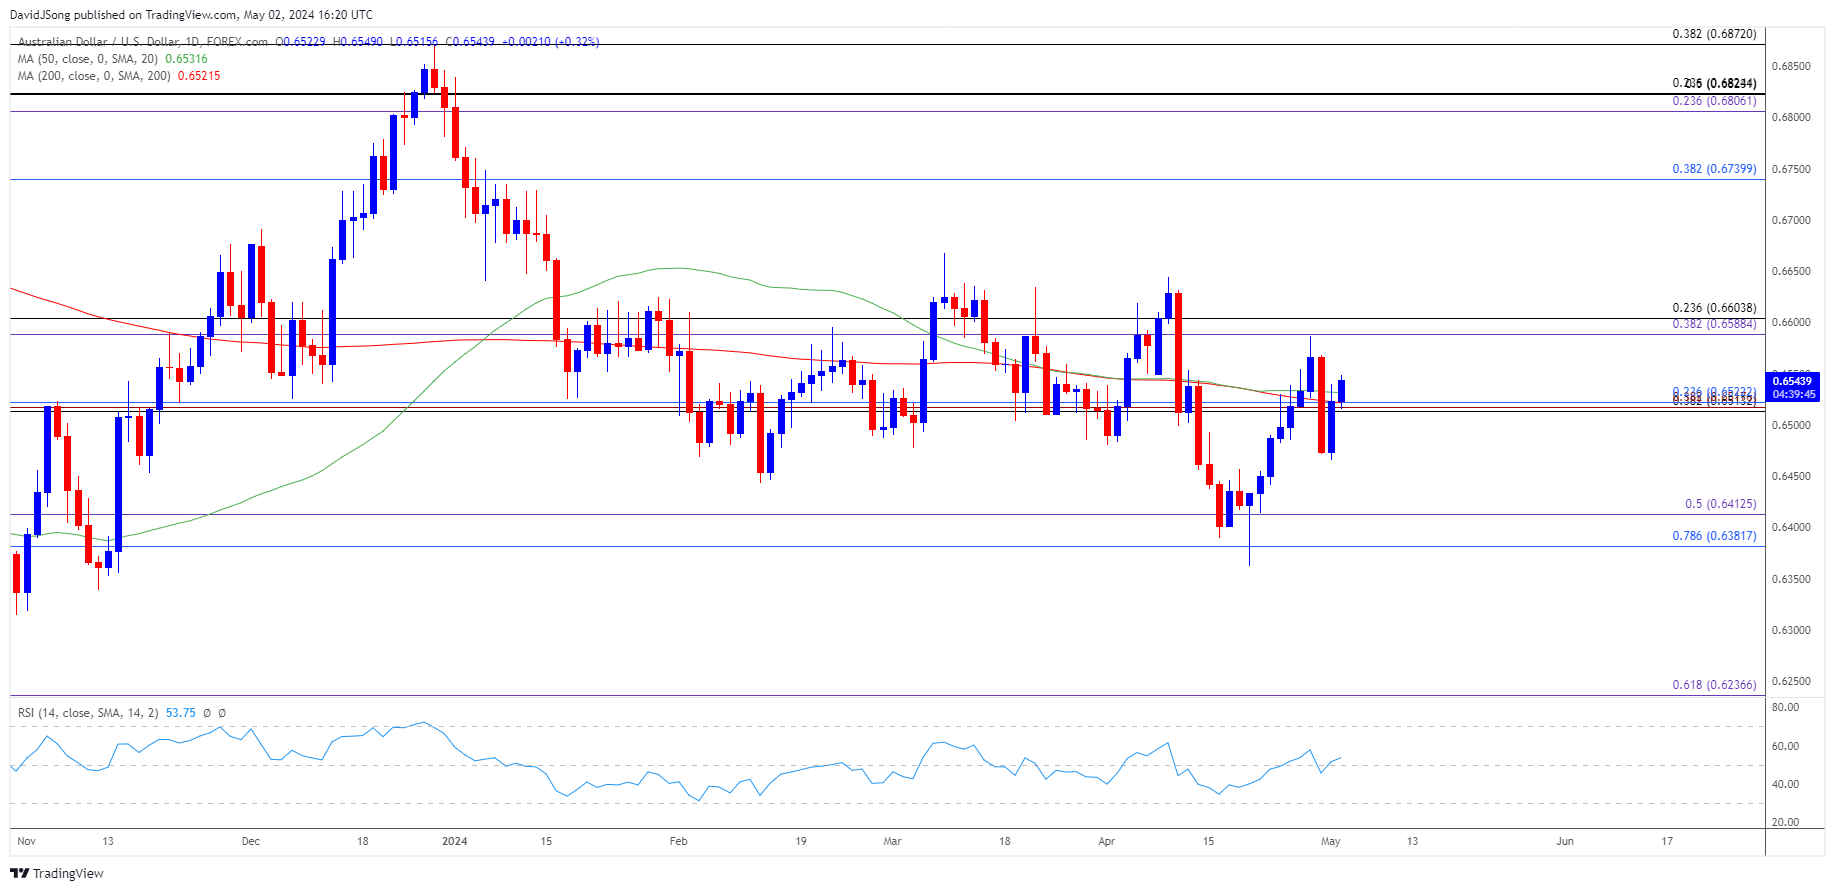Click the Australian Dollar / U.S. Dollar chart title

click(x=143, y=42)
